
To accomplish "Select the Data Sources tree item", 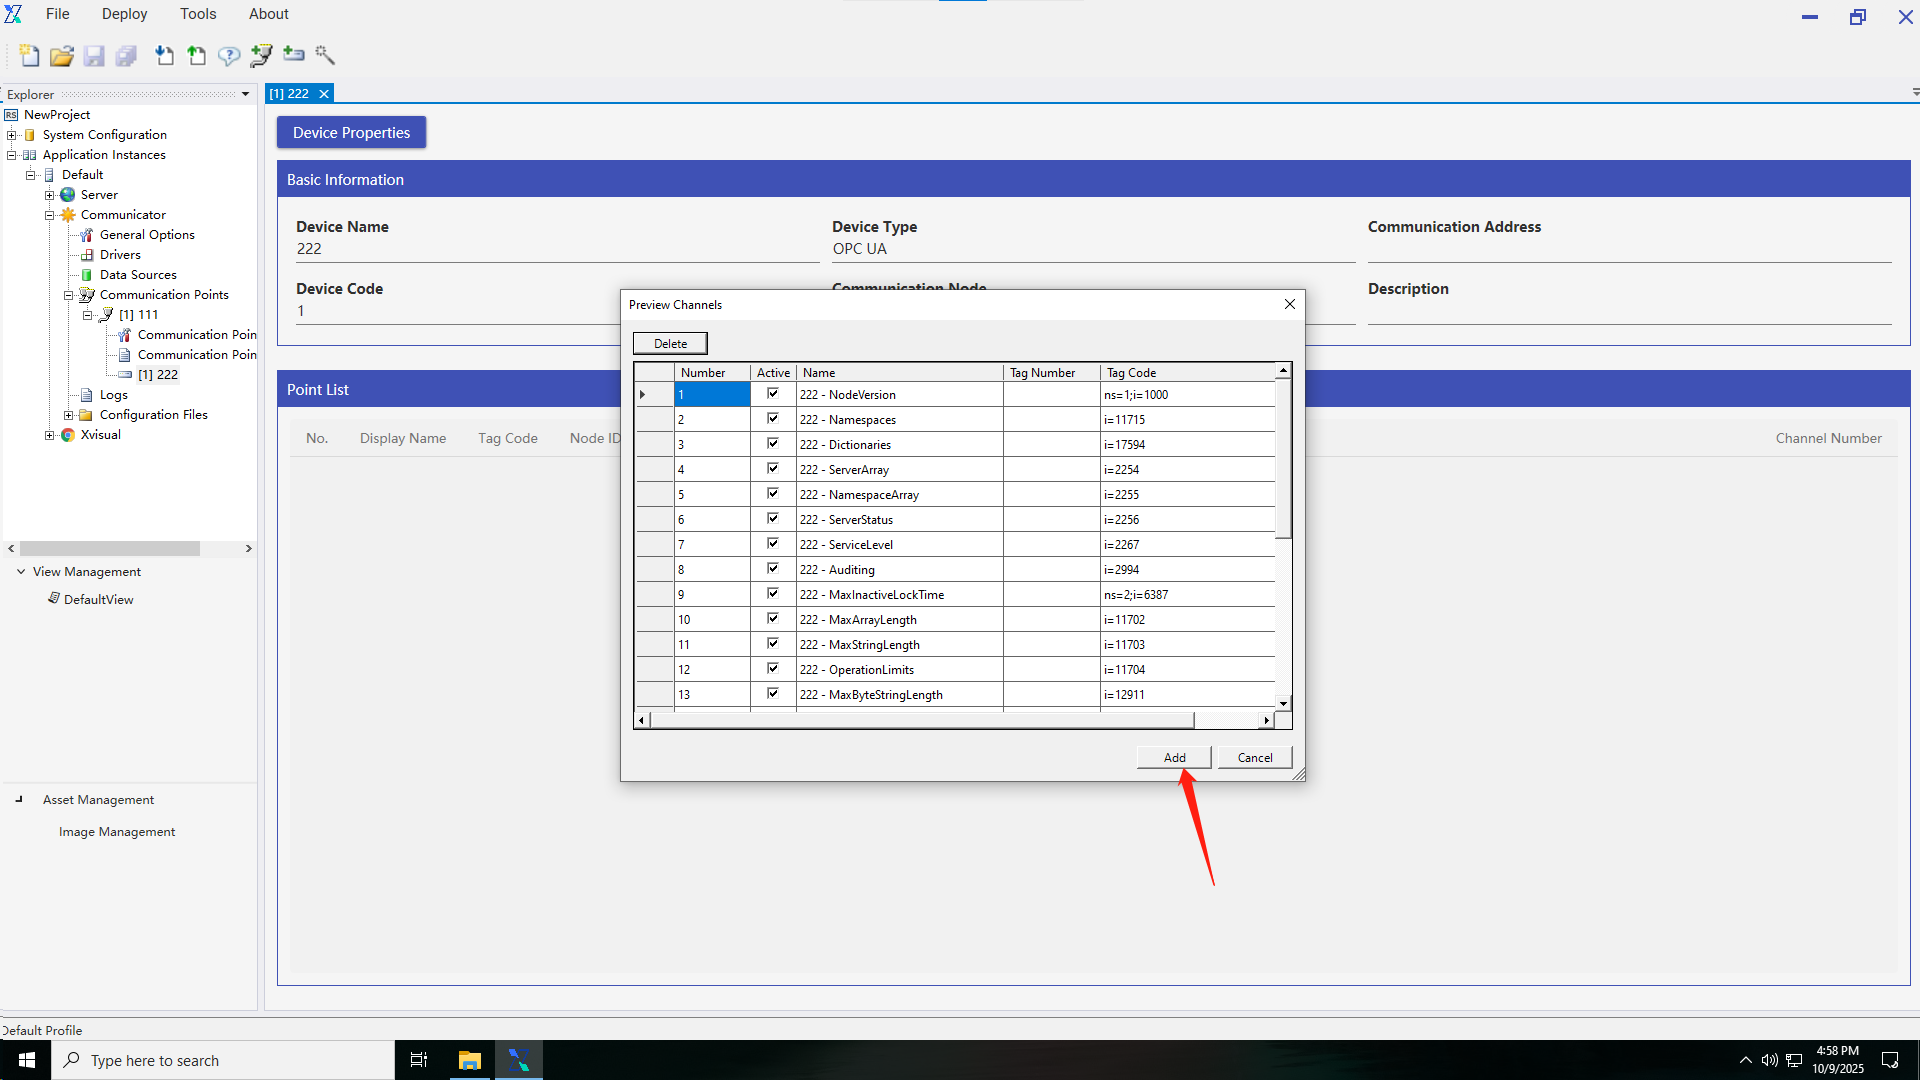I will coord(138,275).
